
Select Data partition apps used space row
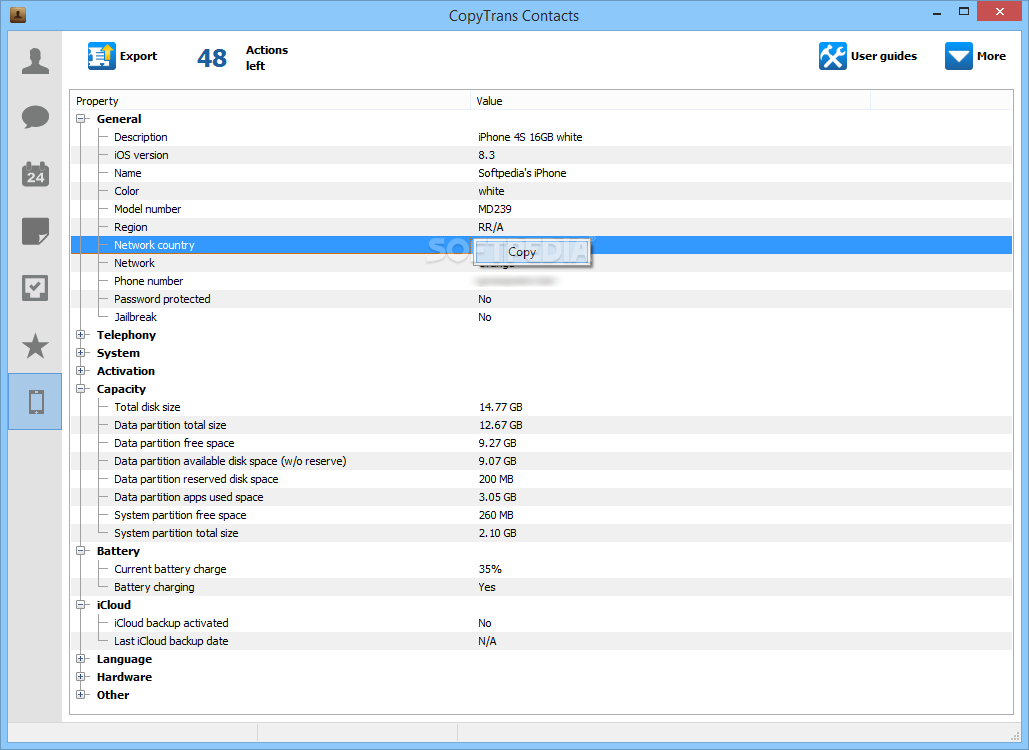click(x=541, y=497)
